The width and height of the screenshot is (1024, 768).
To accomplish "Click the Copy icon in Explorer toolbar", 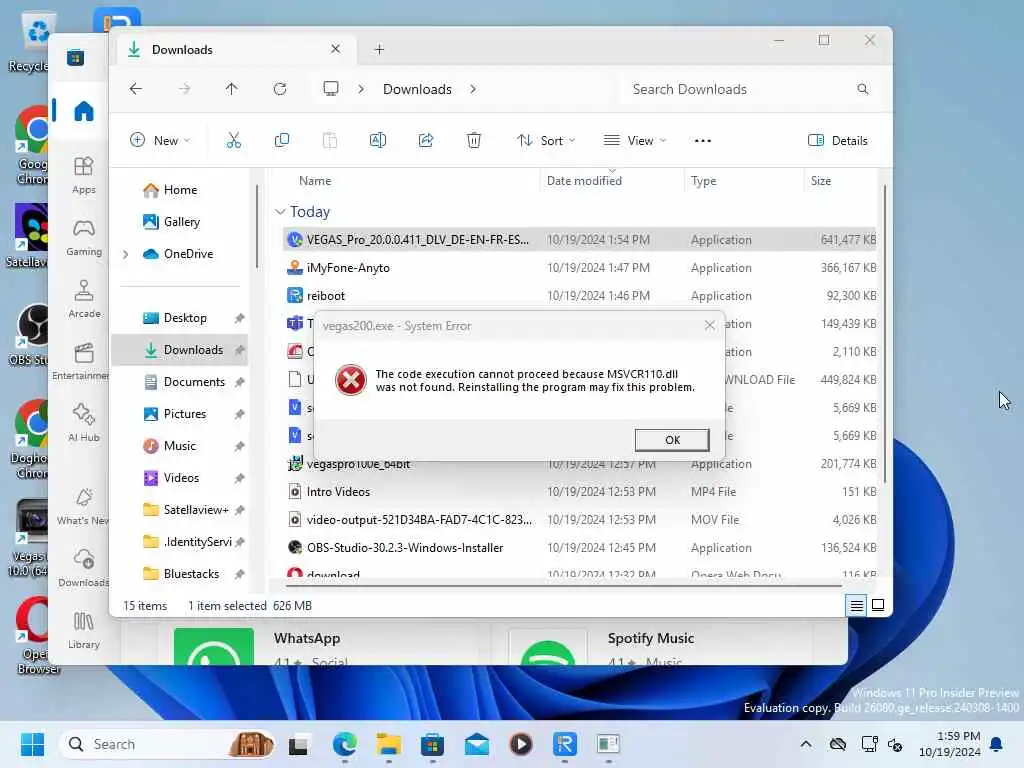I will pyautogui.click(x=281, y=140).
